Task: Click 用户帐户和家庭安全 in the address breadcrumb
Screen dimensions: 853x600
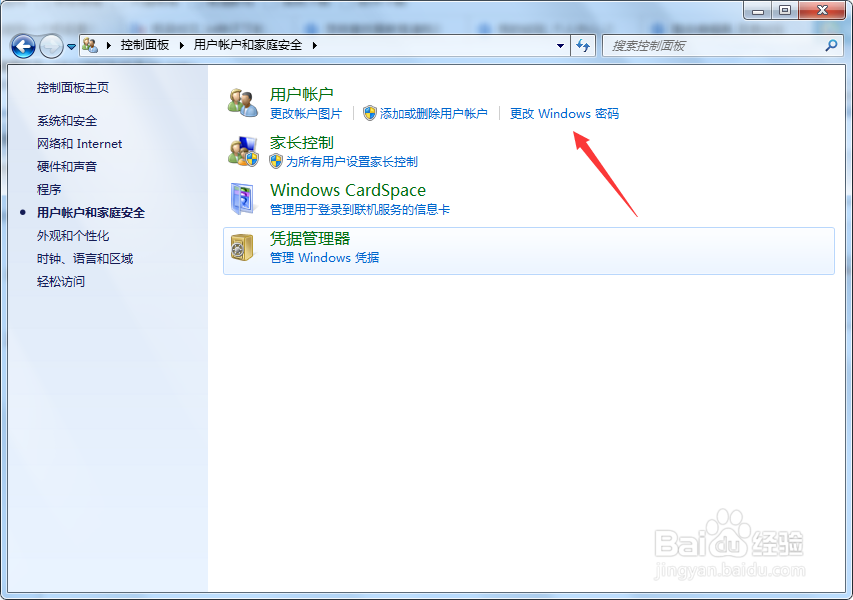Action: (248, 45)
